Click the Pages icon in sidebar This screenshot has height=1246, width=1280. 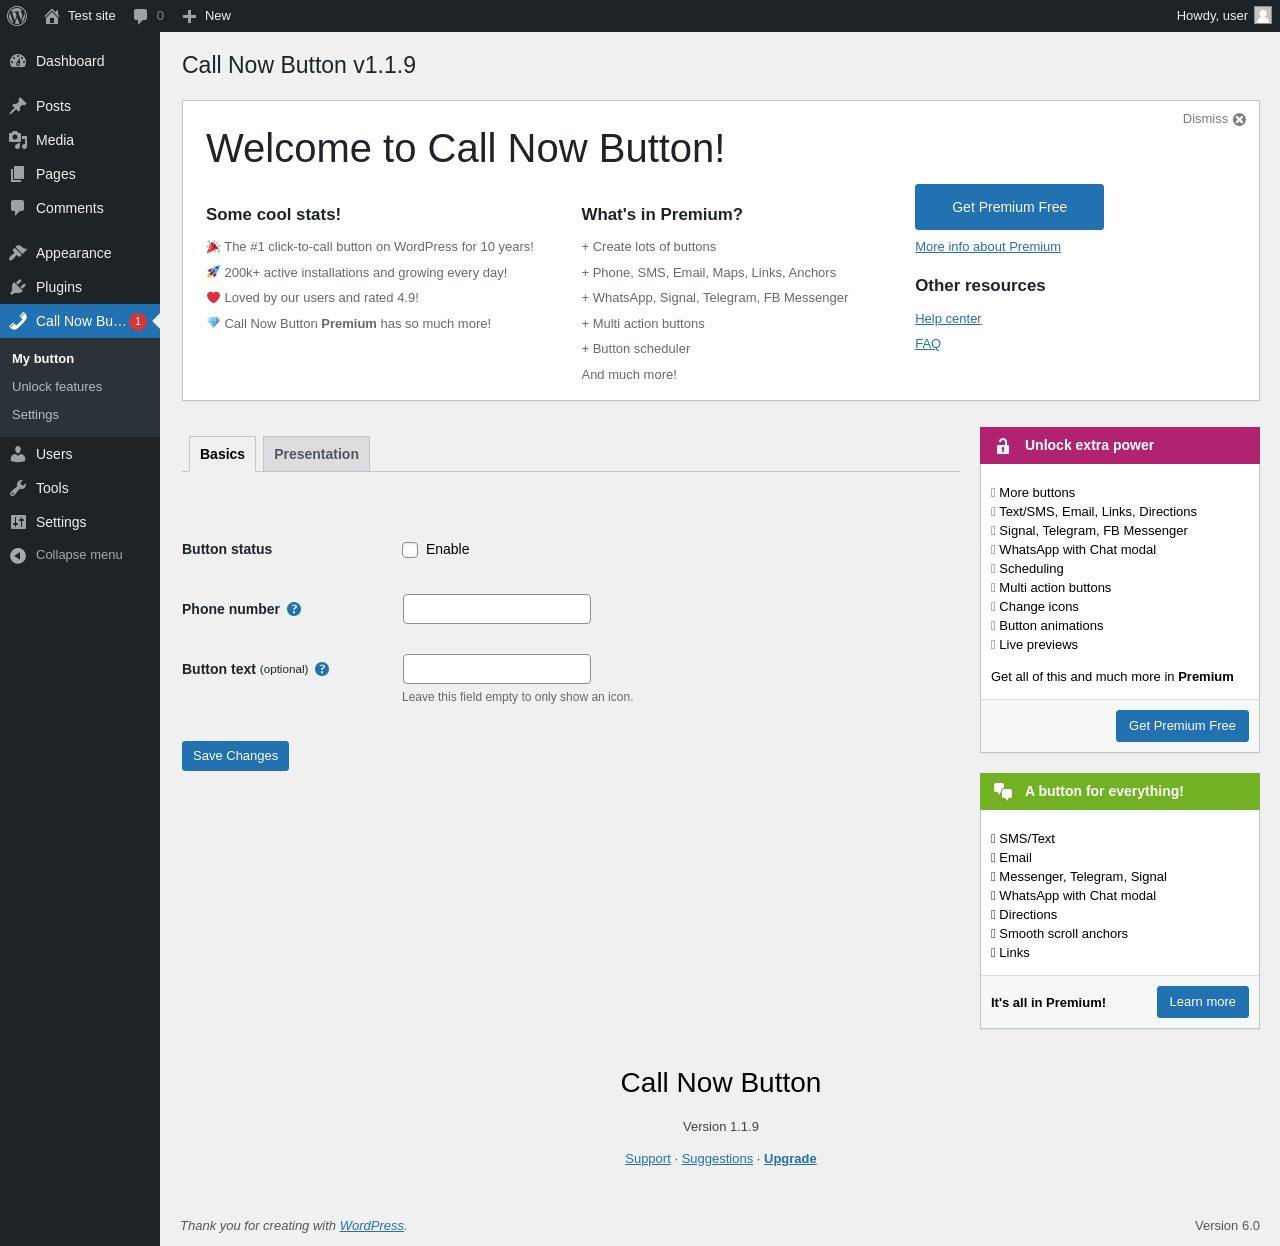18,174
